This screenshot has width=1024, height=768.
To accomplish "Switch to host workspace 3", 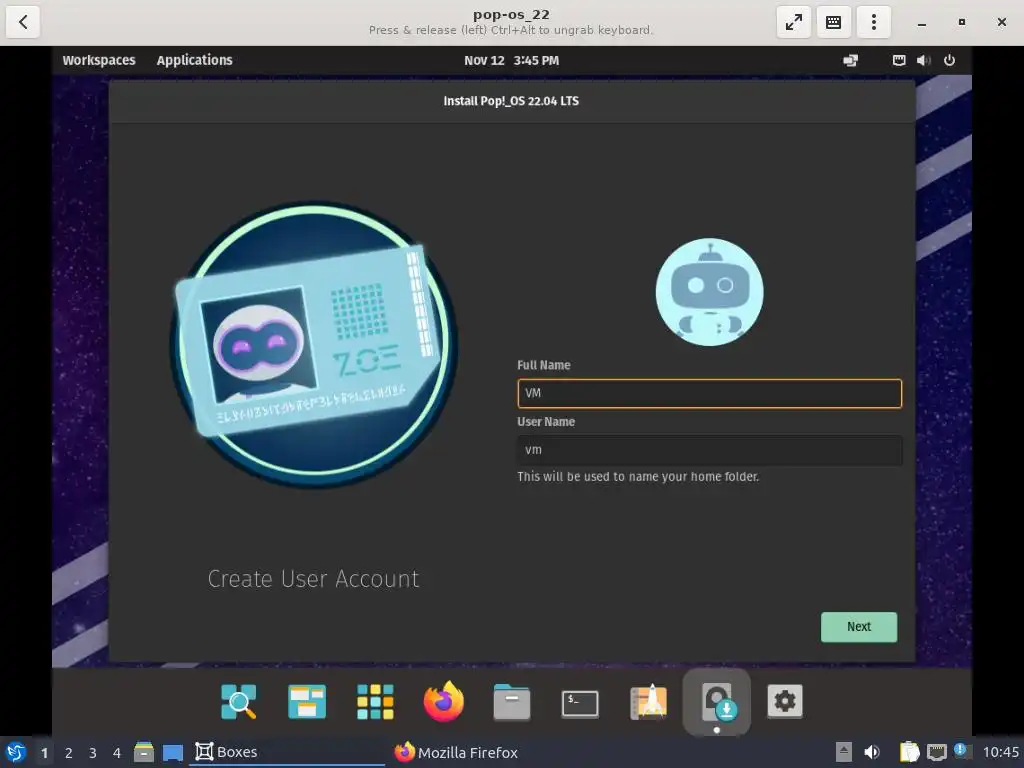I will (93, 753).
